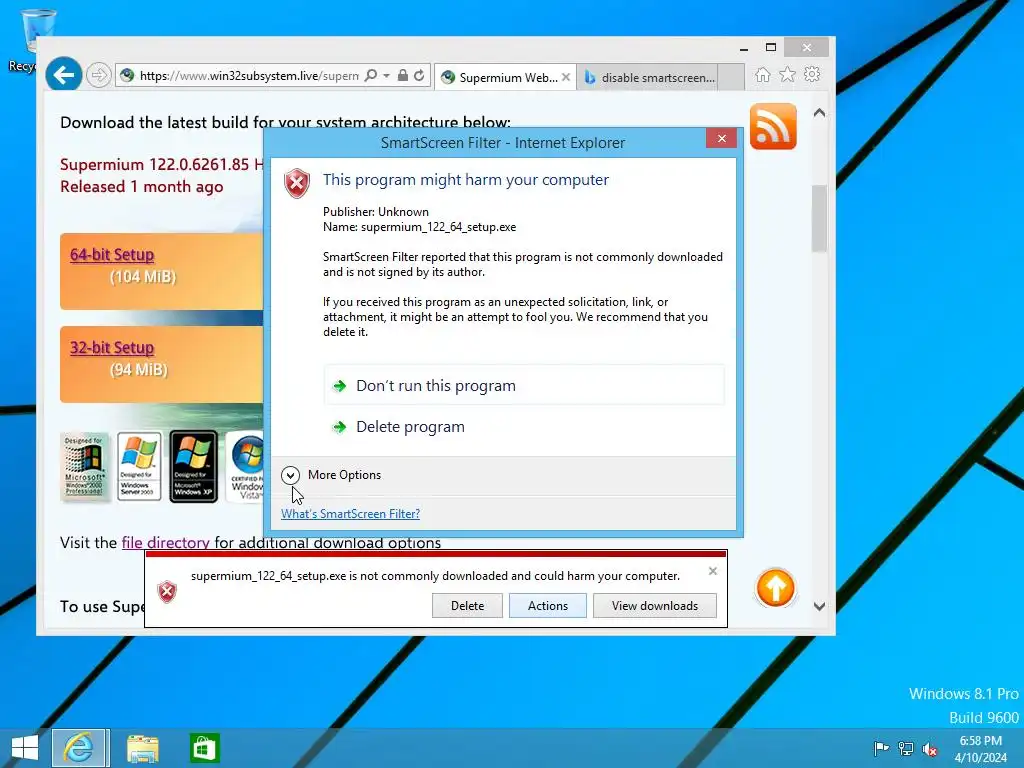Open File Explorer from taskbar

(x=142, y=748)
